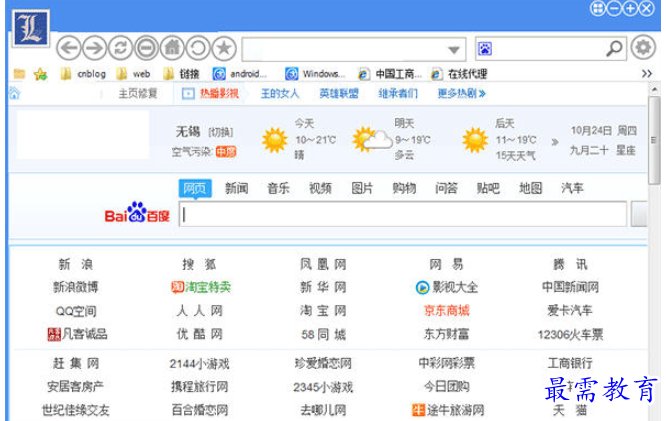Click the Baidu paw search engine icon

pyautogui.click(x=485, y=49)
